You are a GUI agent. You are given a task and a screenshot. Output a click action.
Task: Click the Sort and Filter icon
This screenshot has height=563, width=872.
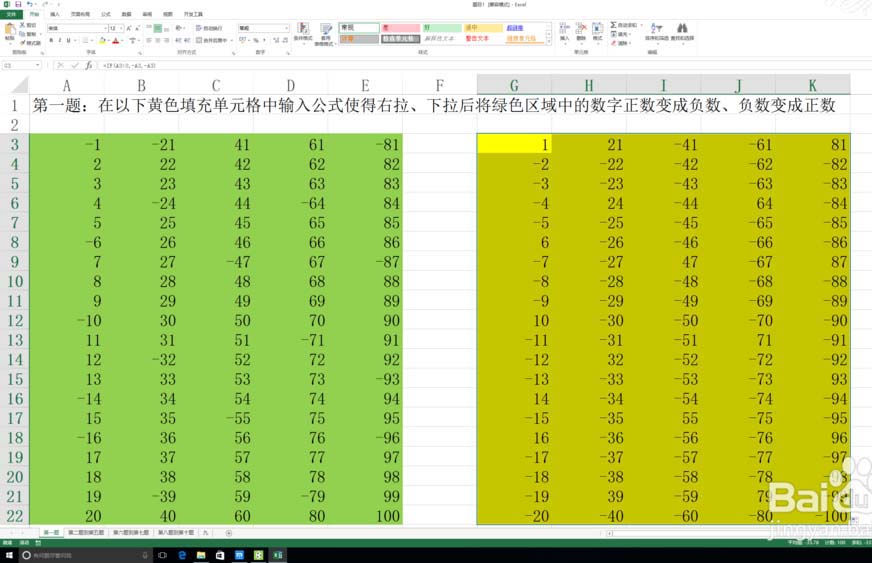point(655,31)
